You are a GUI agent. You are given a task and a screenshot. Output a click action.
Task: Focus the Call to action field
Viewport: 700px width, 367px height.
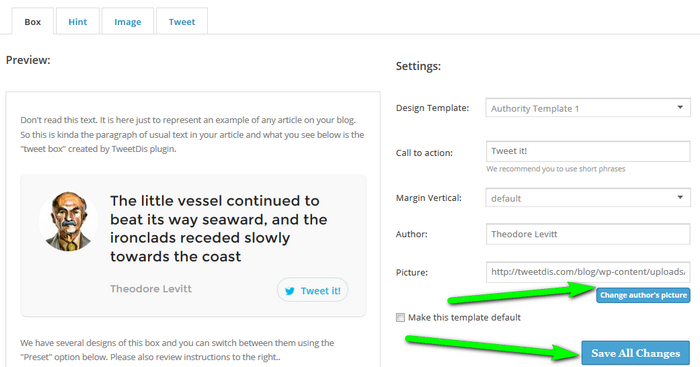click(x=588, y=151)
